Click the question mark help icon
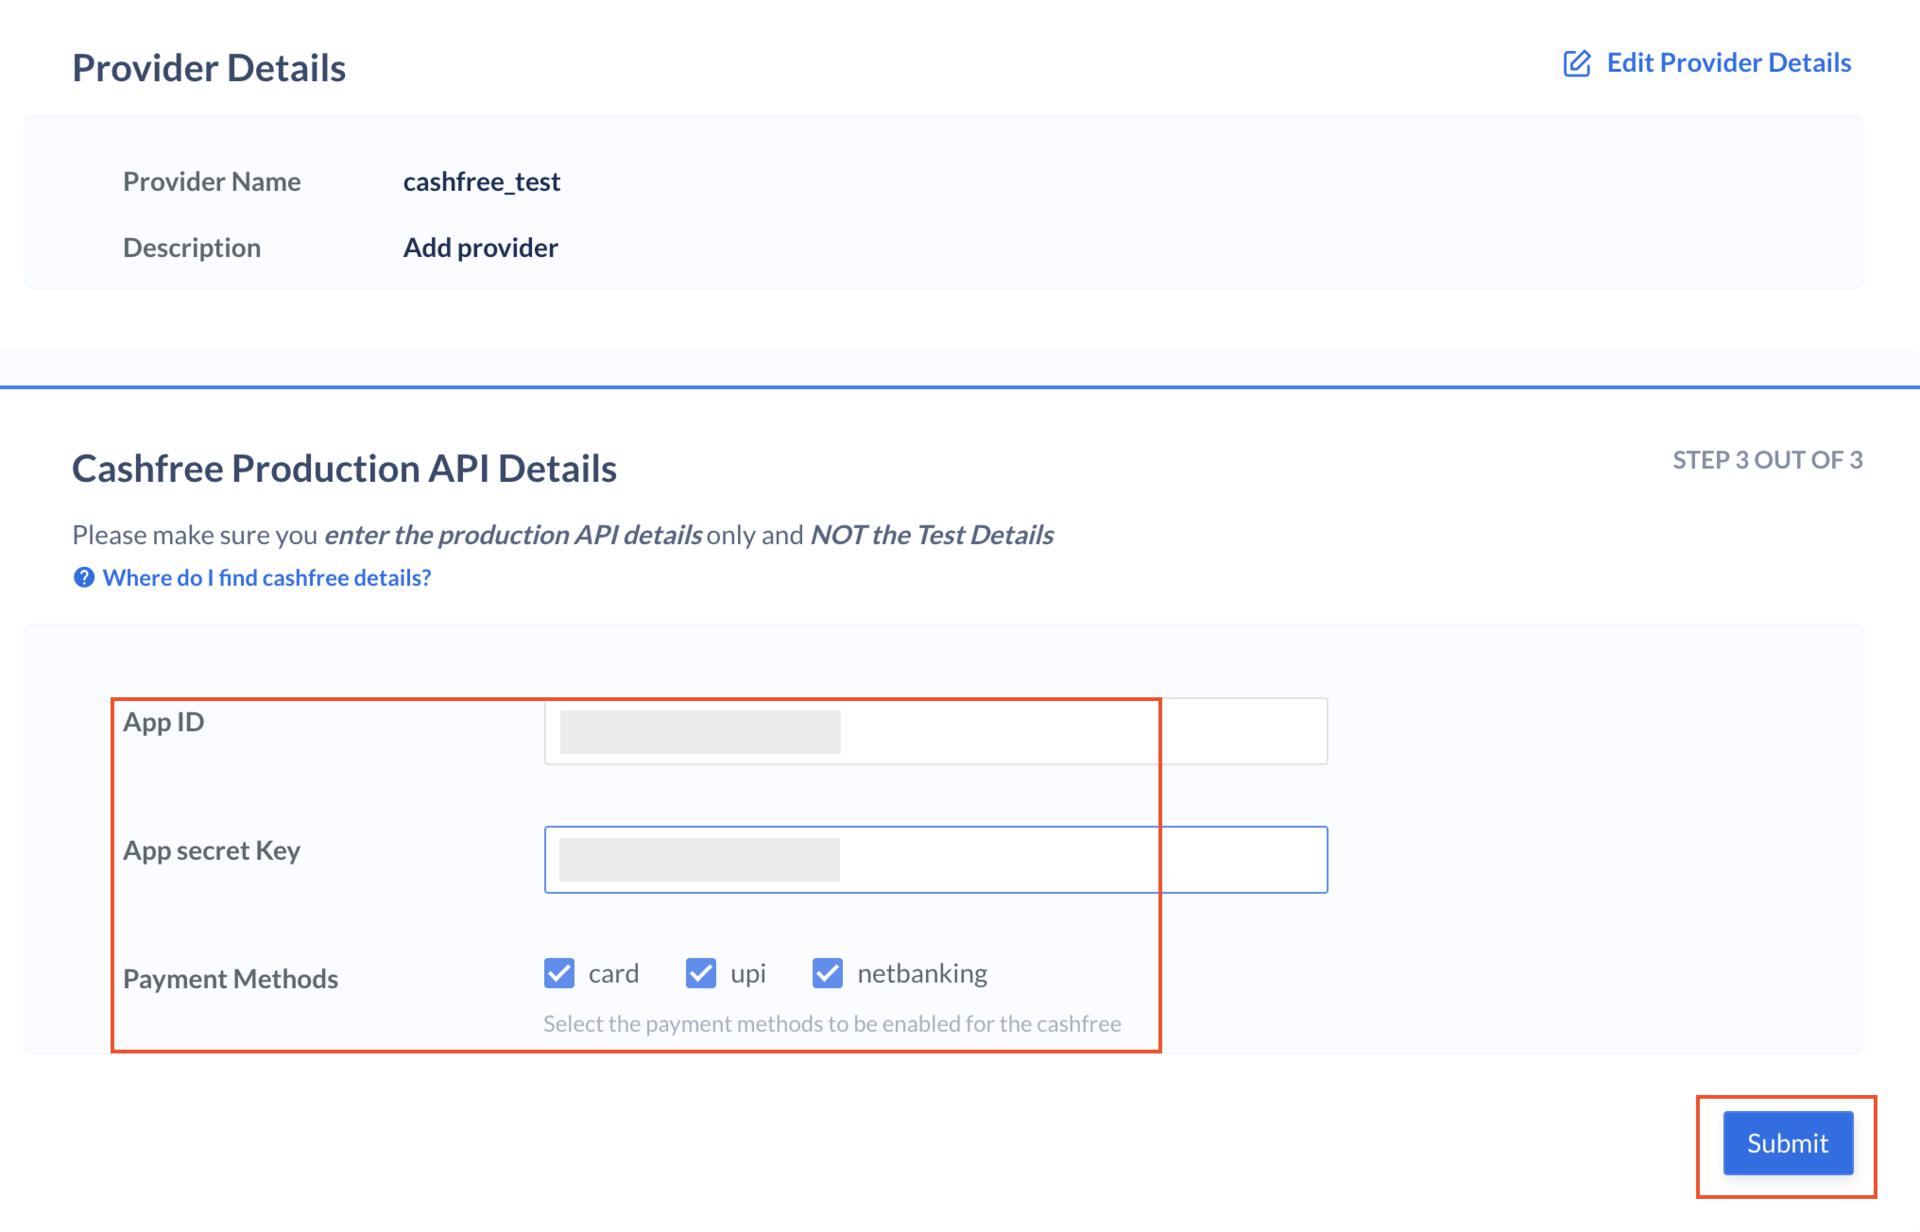This screenshot has width=1920, height=1232. pyautogui.click(x=84, y=578)
